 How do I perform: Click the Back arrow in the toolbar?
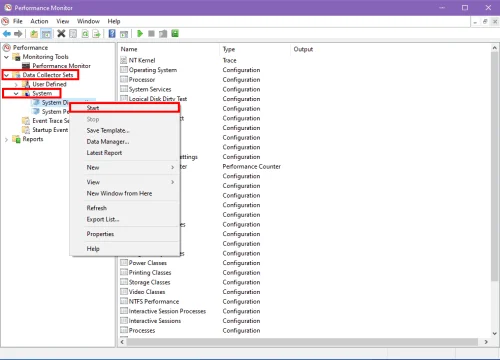[x=7, y=34]
